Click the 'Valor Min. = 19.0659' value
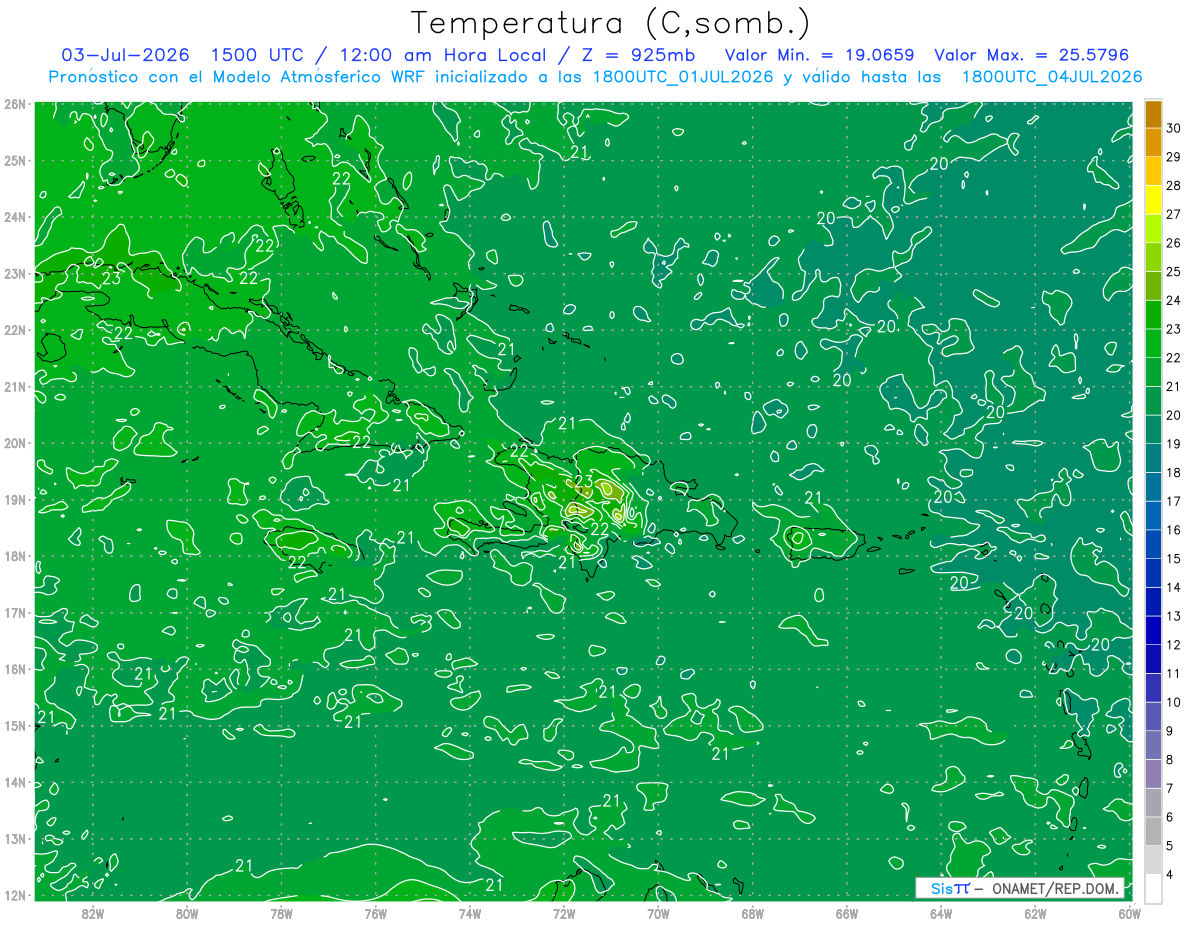The height and width of the screenshot is (927, 1200). pyautogui.click(x=819, y=55)
